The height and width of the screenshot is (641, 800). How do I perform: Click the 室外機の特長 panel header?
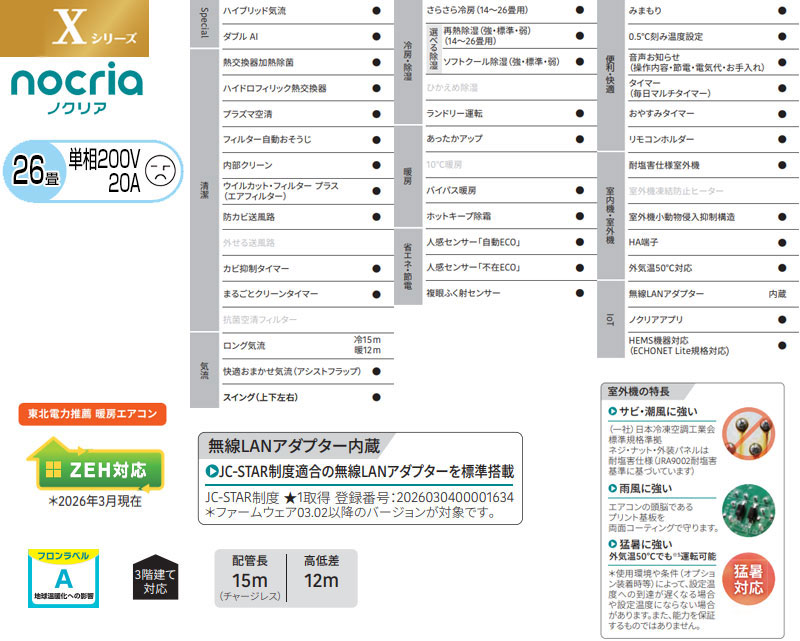tap(638, 391)
